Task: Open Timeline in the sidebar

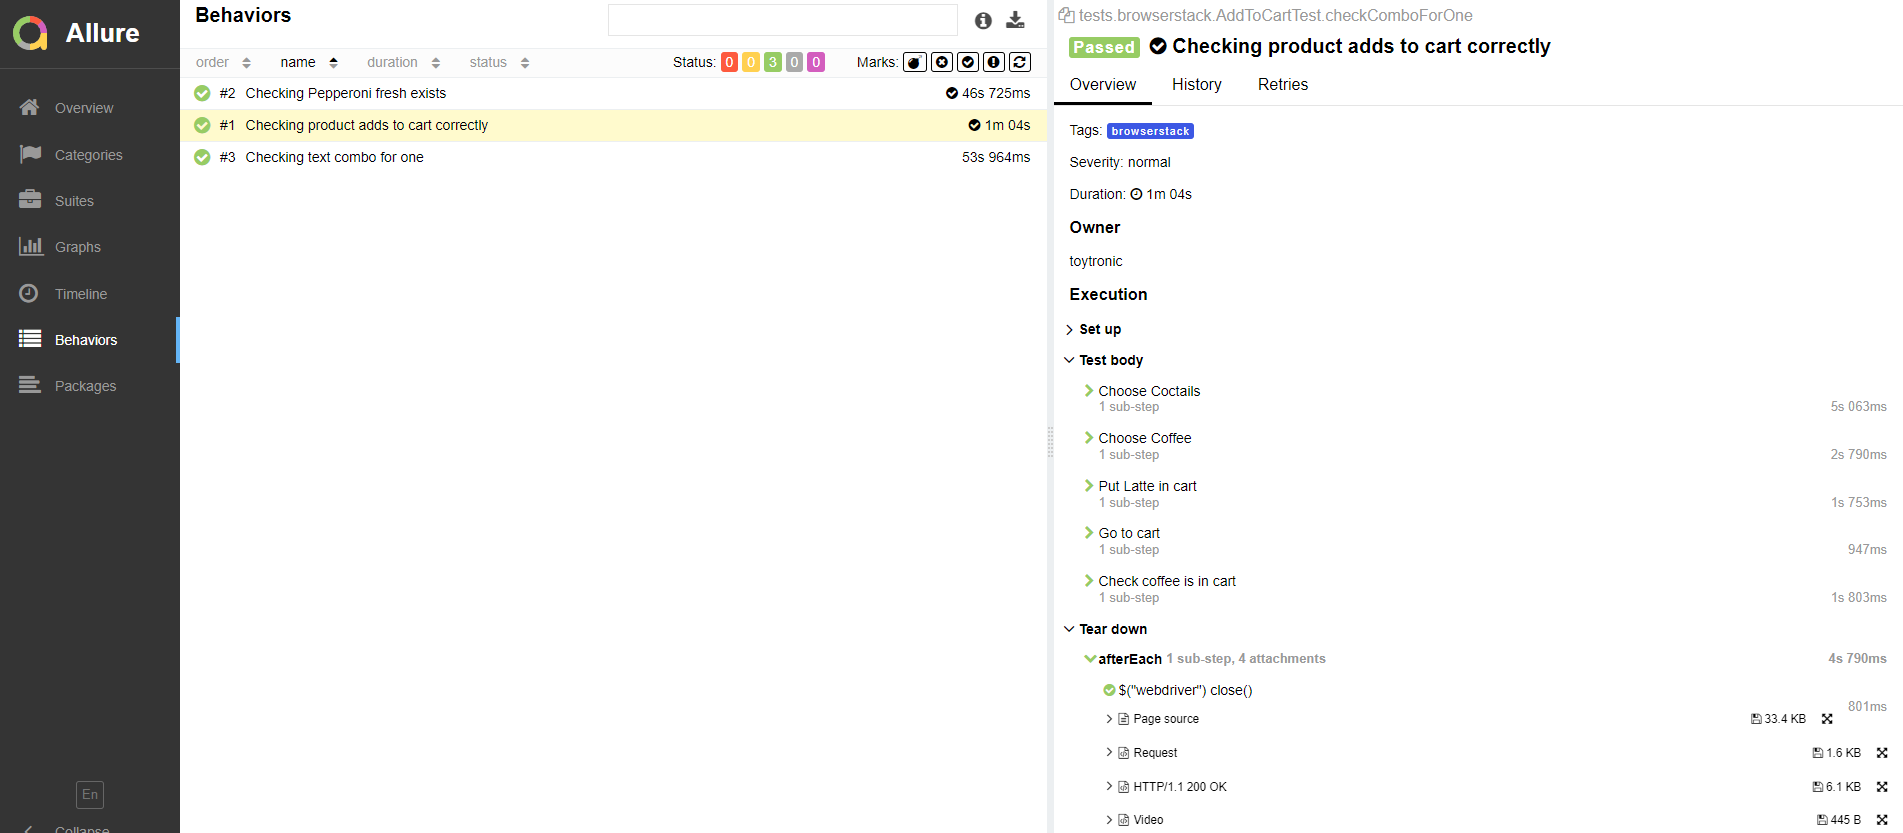Action: point(80,294)
